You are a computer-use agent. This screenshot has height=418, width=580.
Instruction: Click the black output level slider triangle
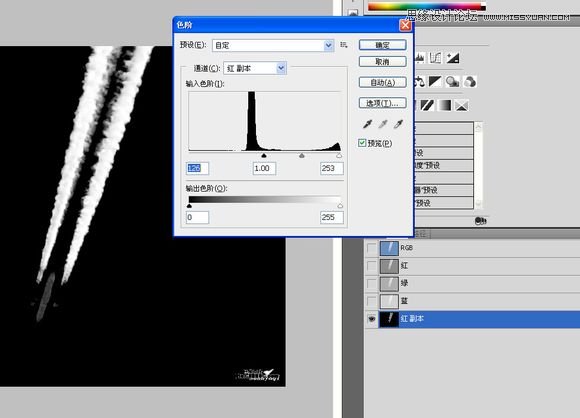point(189,206)
